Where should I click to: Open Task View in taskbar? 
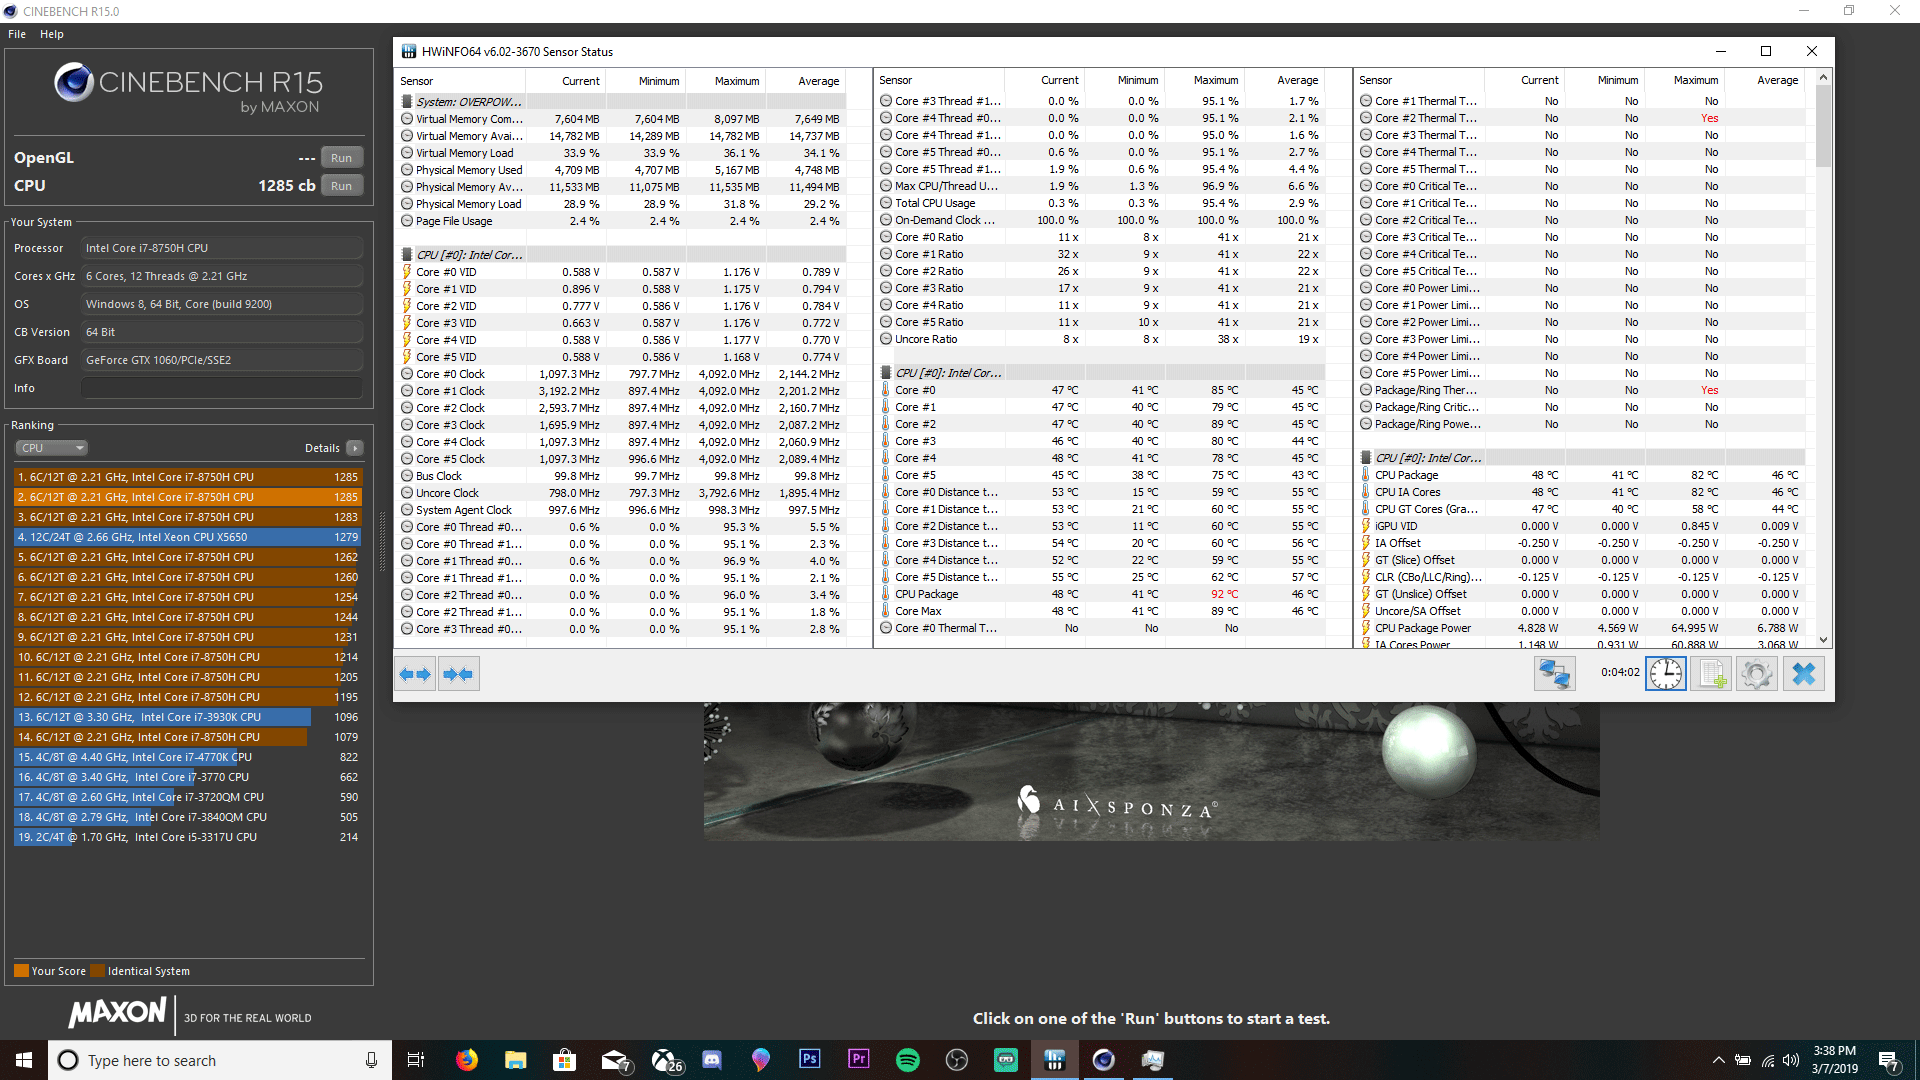(x=416, y=1060)
